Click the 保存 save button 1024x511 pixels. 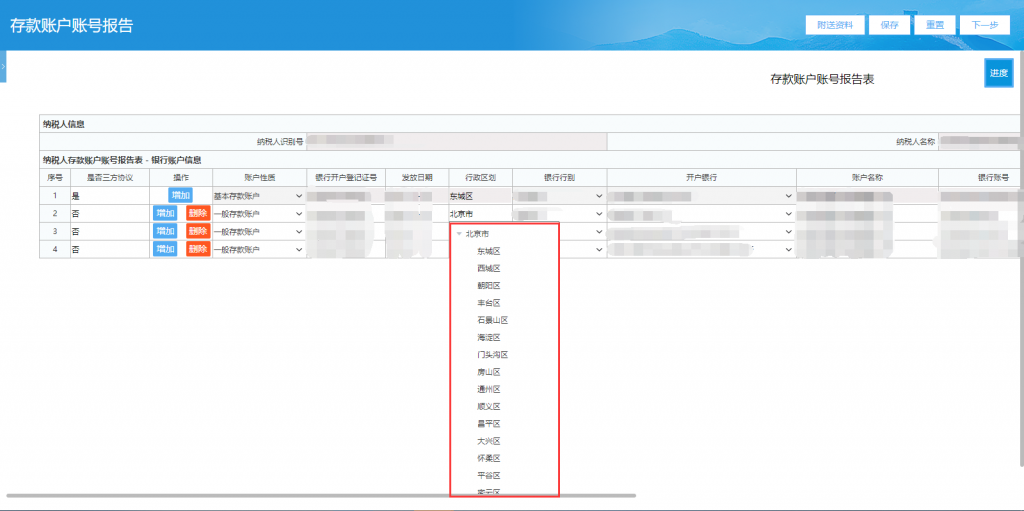(x=889, y=25)
